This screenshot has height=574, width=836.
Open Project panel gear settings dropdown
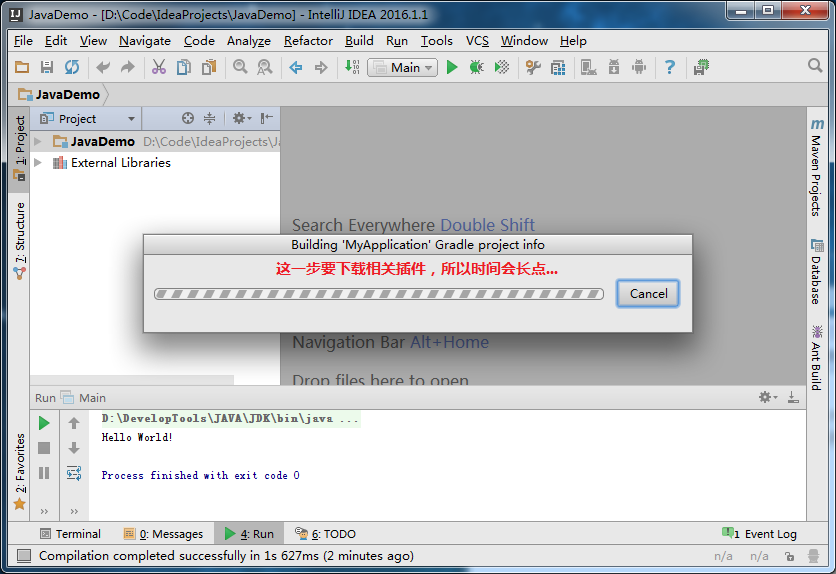click(x=242, y=118)
